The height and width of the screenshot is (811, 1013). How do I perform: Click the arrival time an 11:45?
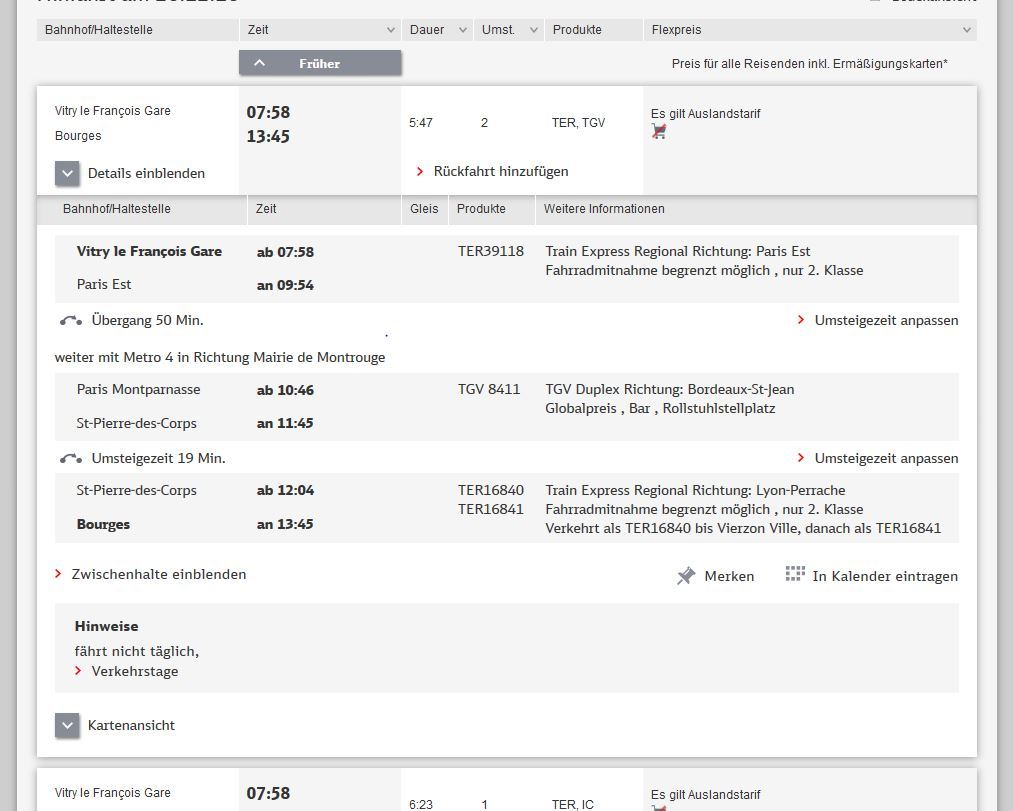point(285,423)
